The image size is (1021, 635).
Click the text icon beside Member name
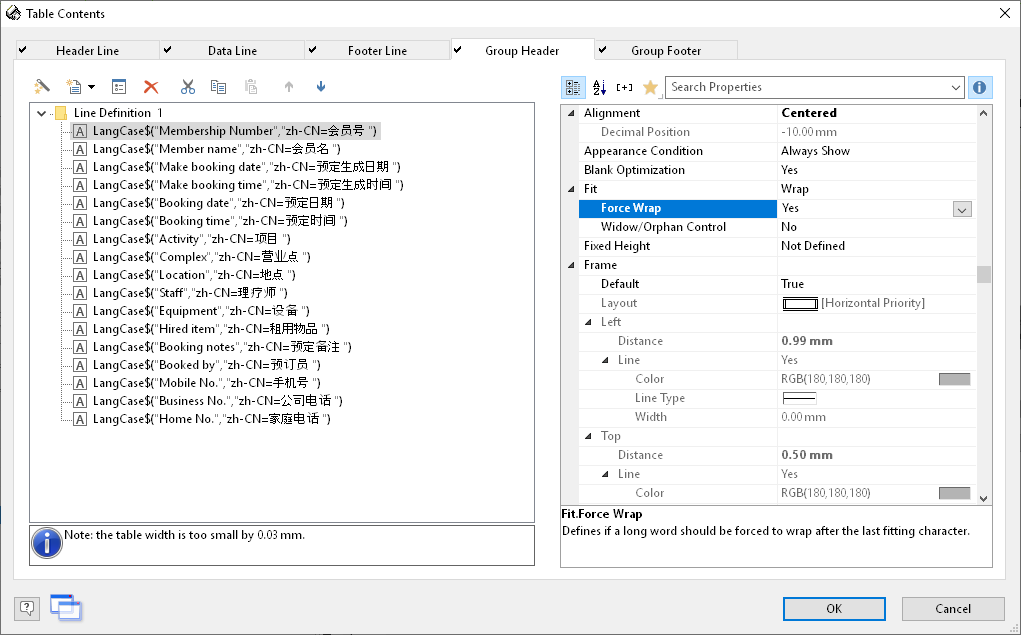(80, 149)
